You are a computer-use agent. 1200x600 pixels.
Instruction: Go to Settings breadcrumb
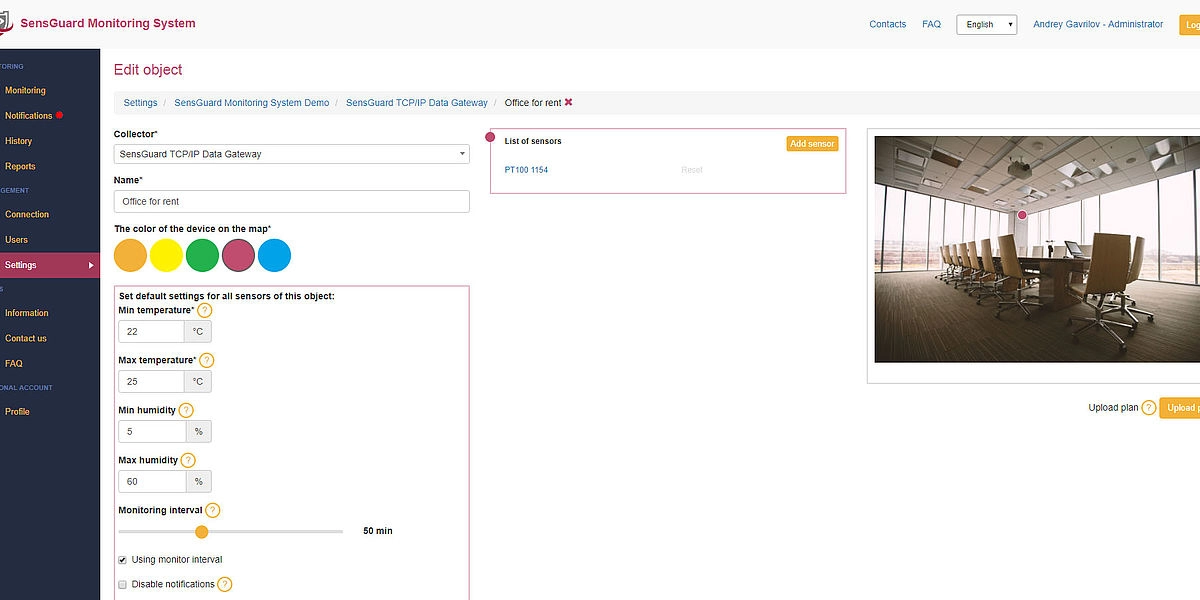coord(140,103)
